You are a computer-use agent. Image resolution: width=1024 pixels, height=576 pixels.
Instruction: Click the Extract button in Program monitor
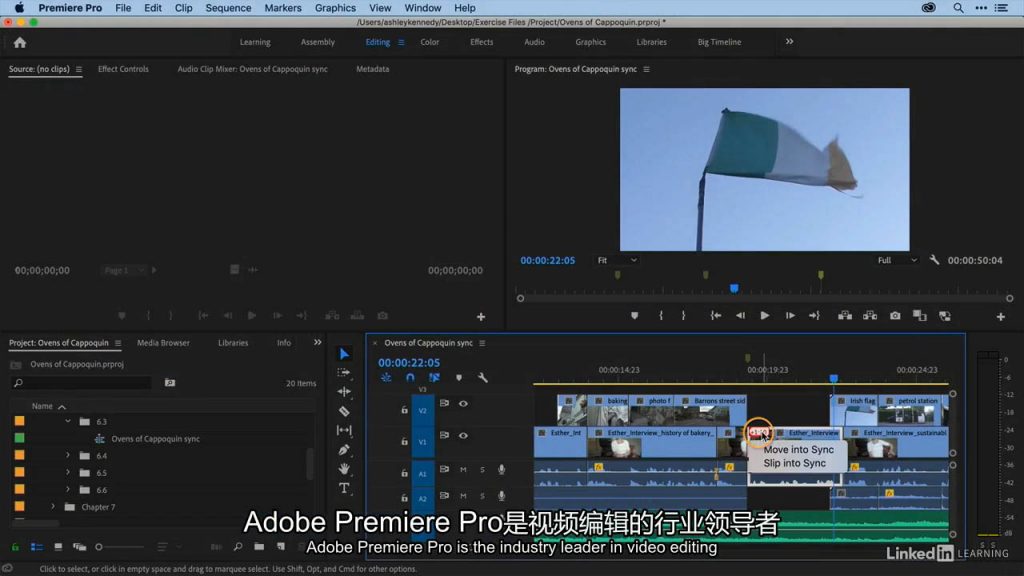870,315
